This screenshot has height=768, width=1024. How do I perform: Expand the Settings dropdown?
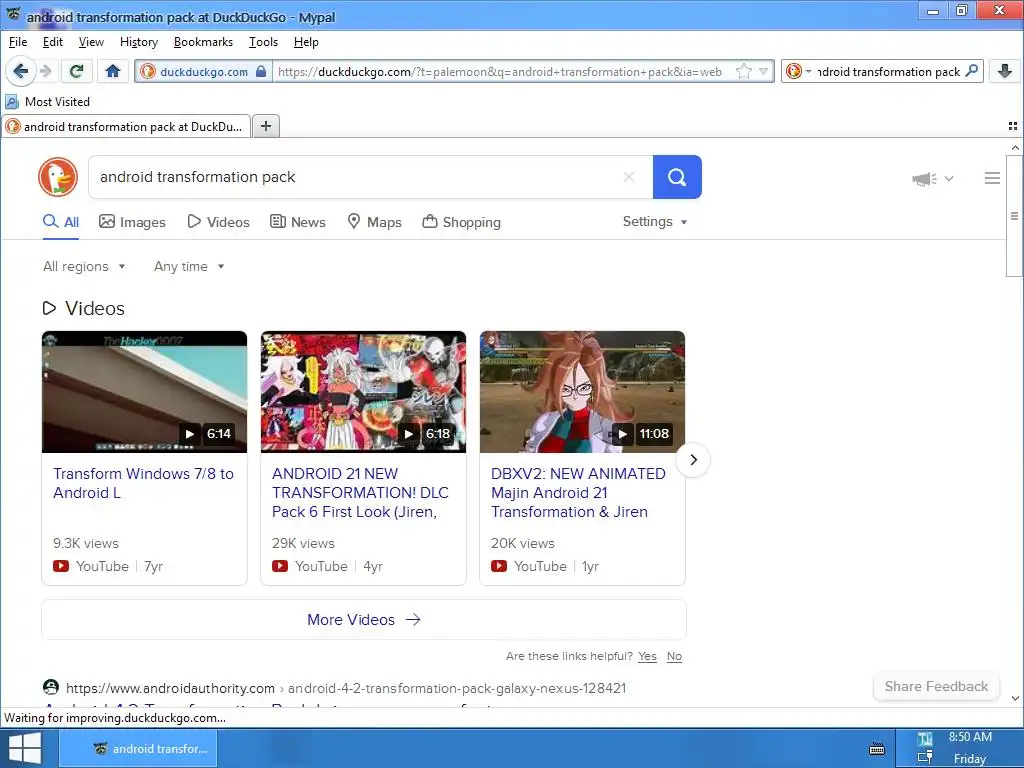(x=655, y=221)
